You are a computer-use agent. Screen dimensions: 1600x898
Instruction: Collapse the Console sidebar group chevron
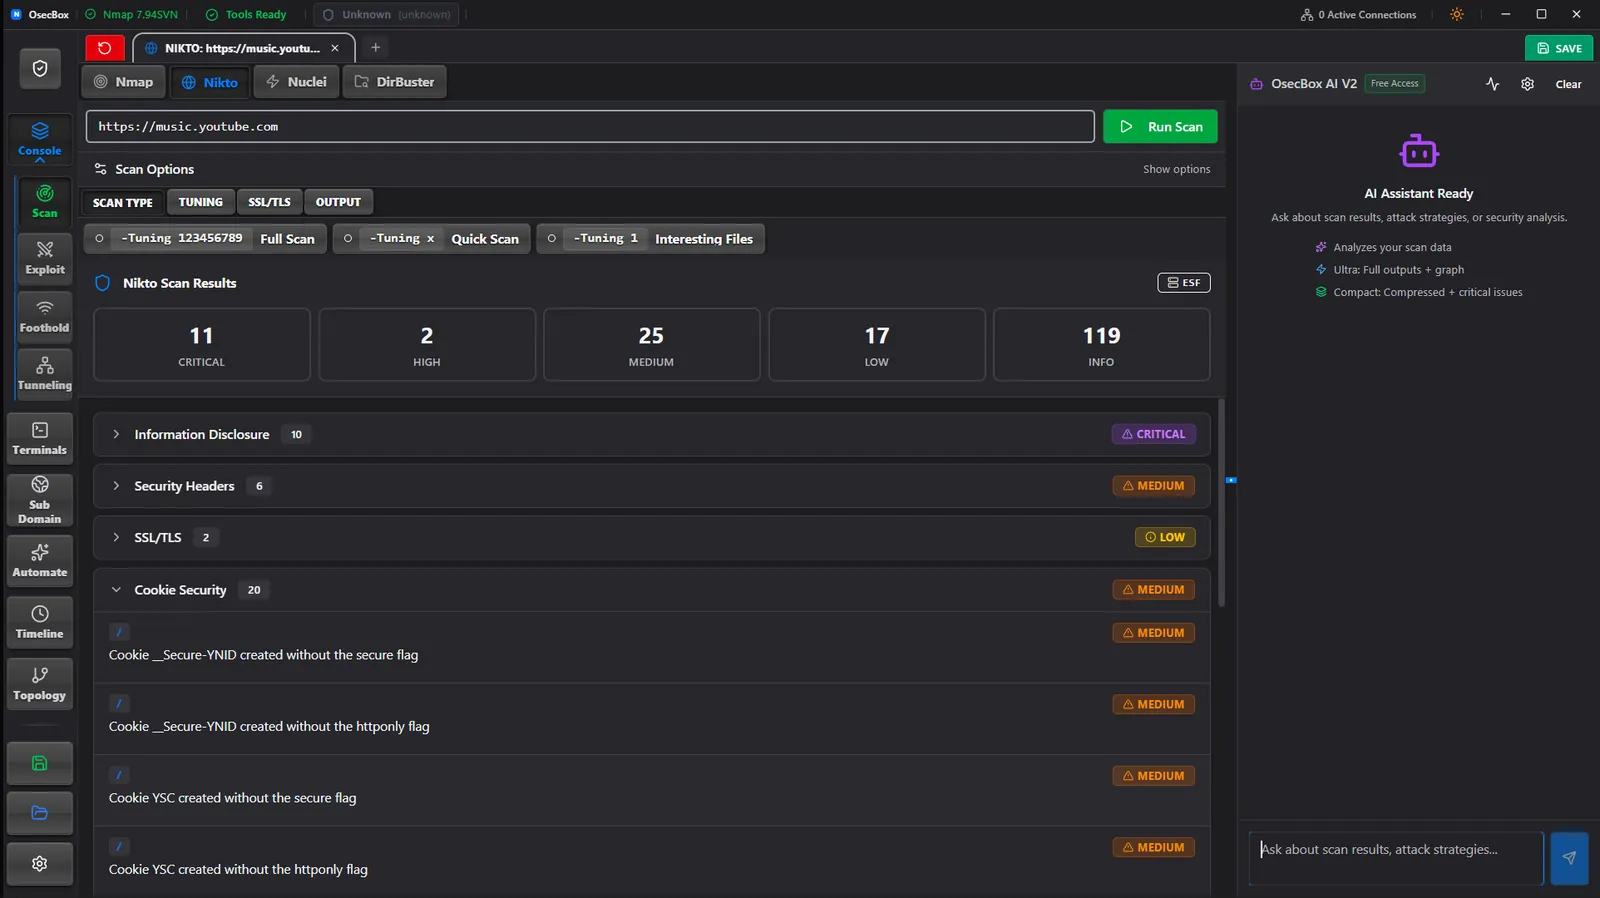pos(40,160)
